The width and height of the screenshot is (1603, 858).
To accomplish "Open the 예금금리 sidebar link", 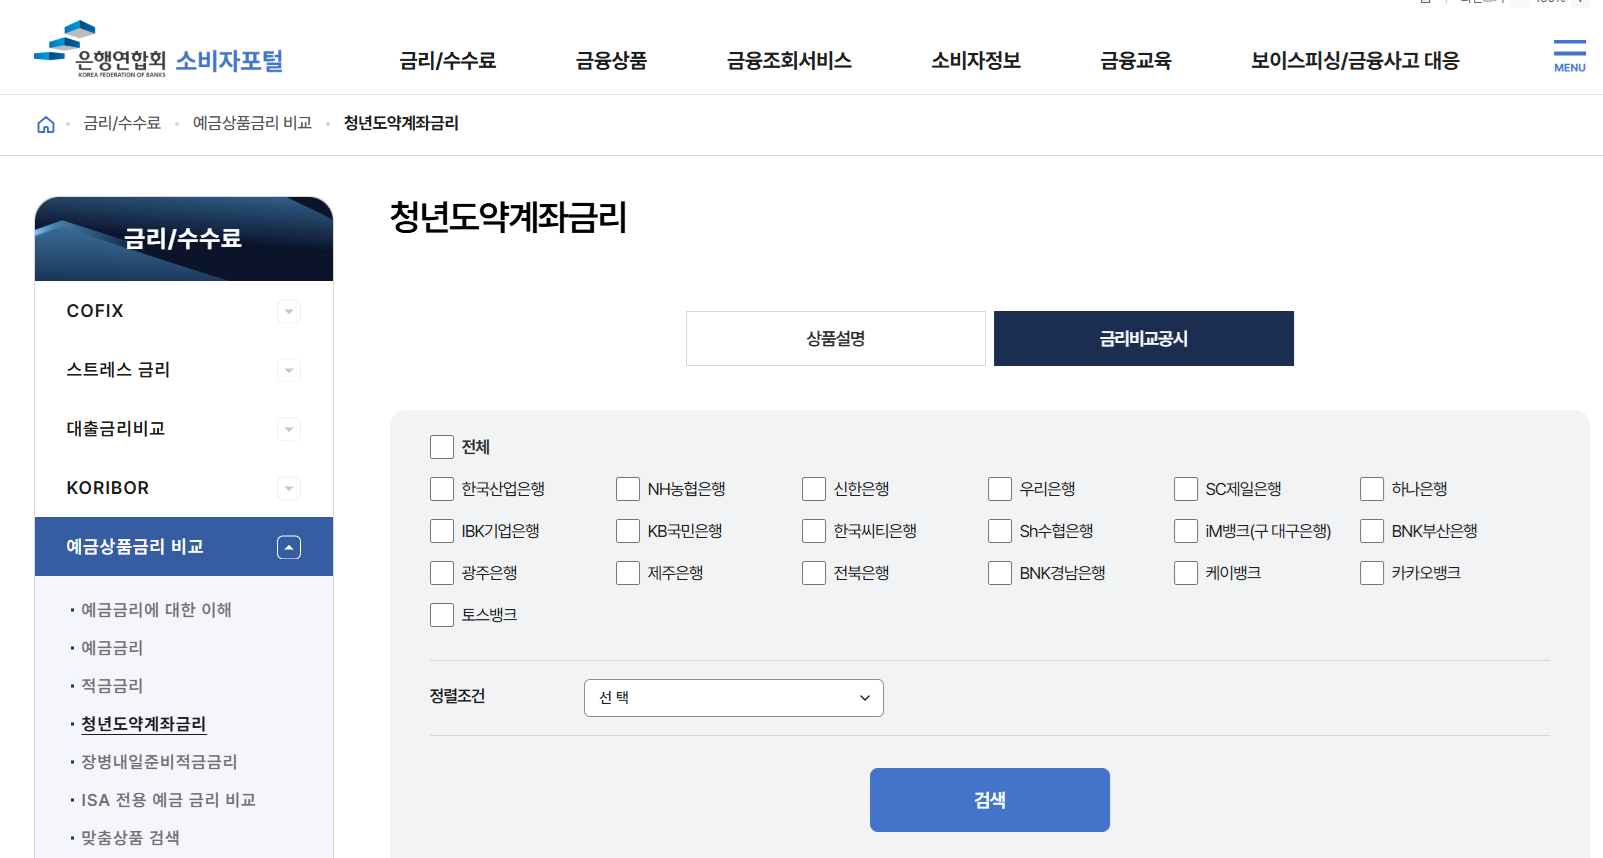I will pos(112,648).
